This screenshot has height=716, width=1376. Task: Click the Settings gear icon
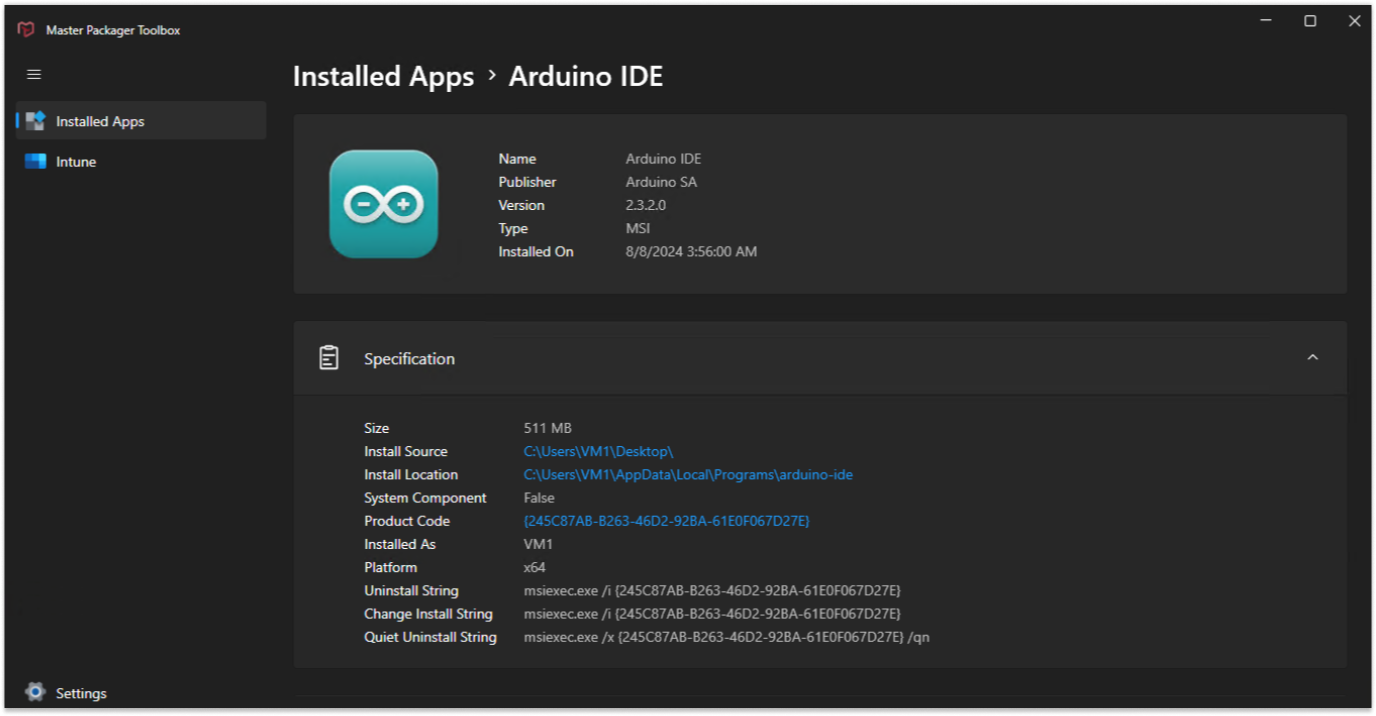tap(36, 692)
